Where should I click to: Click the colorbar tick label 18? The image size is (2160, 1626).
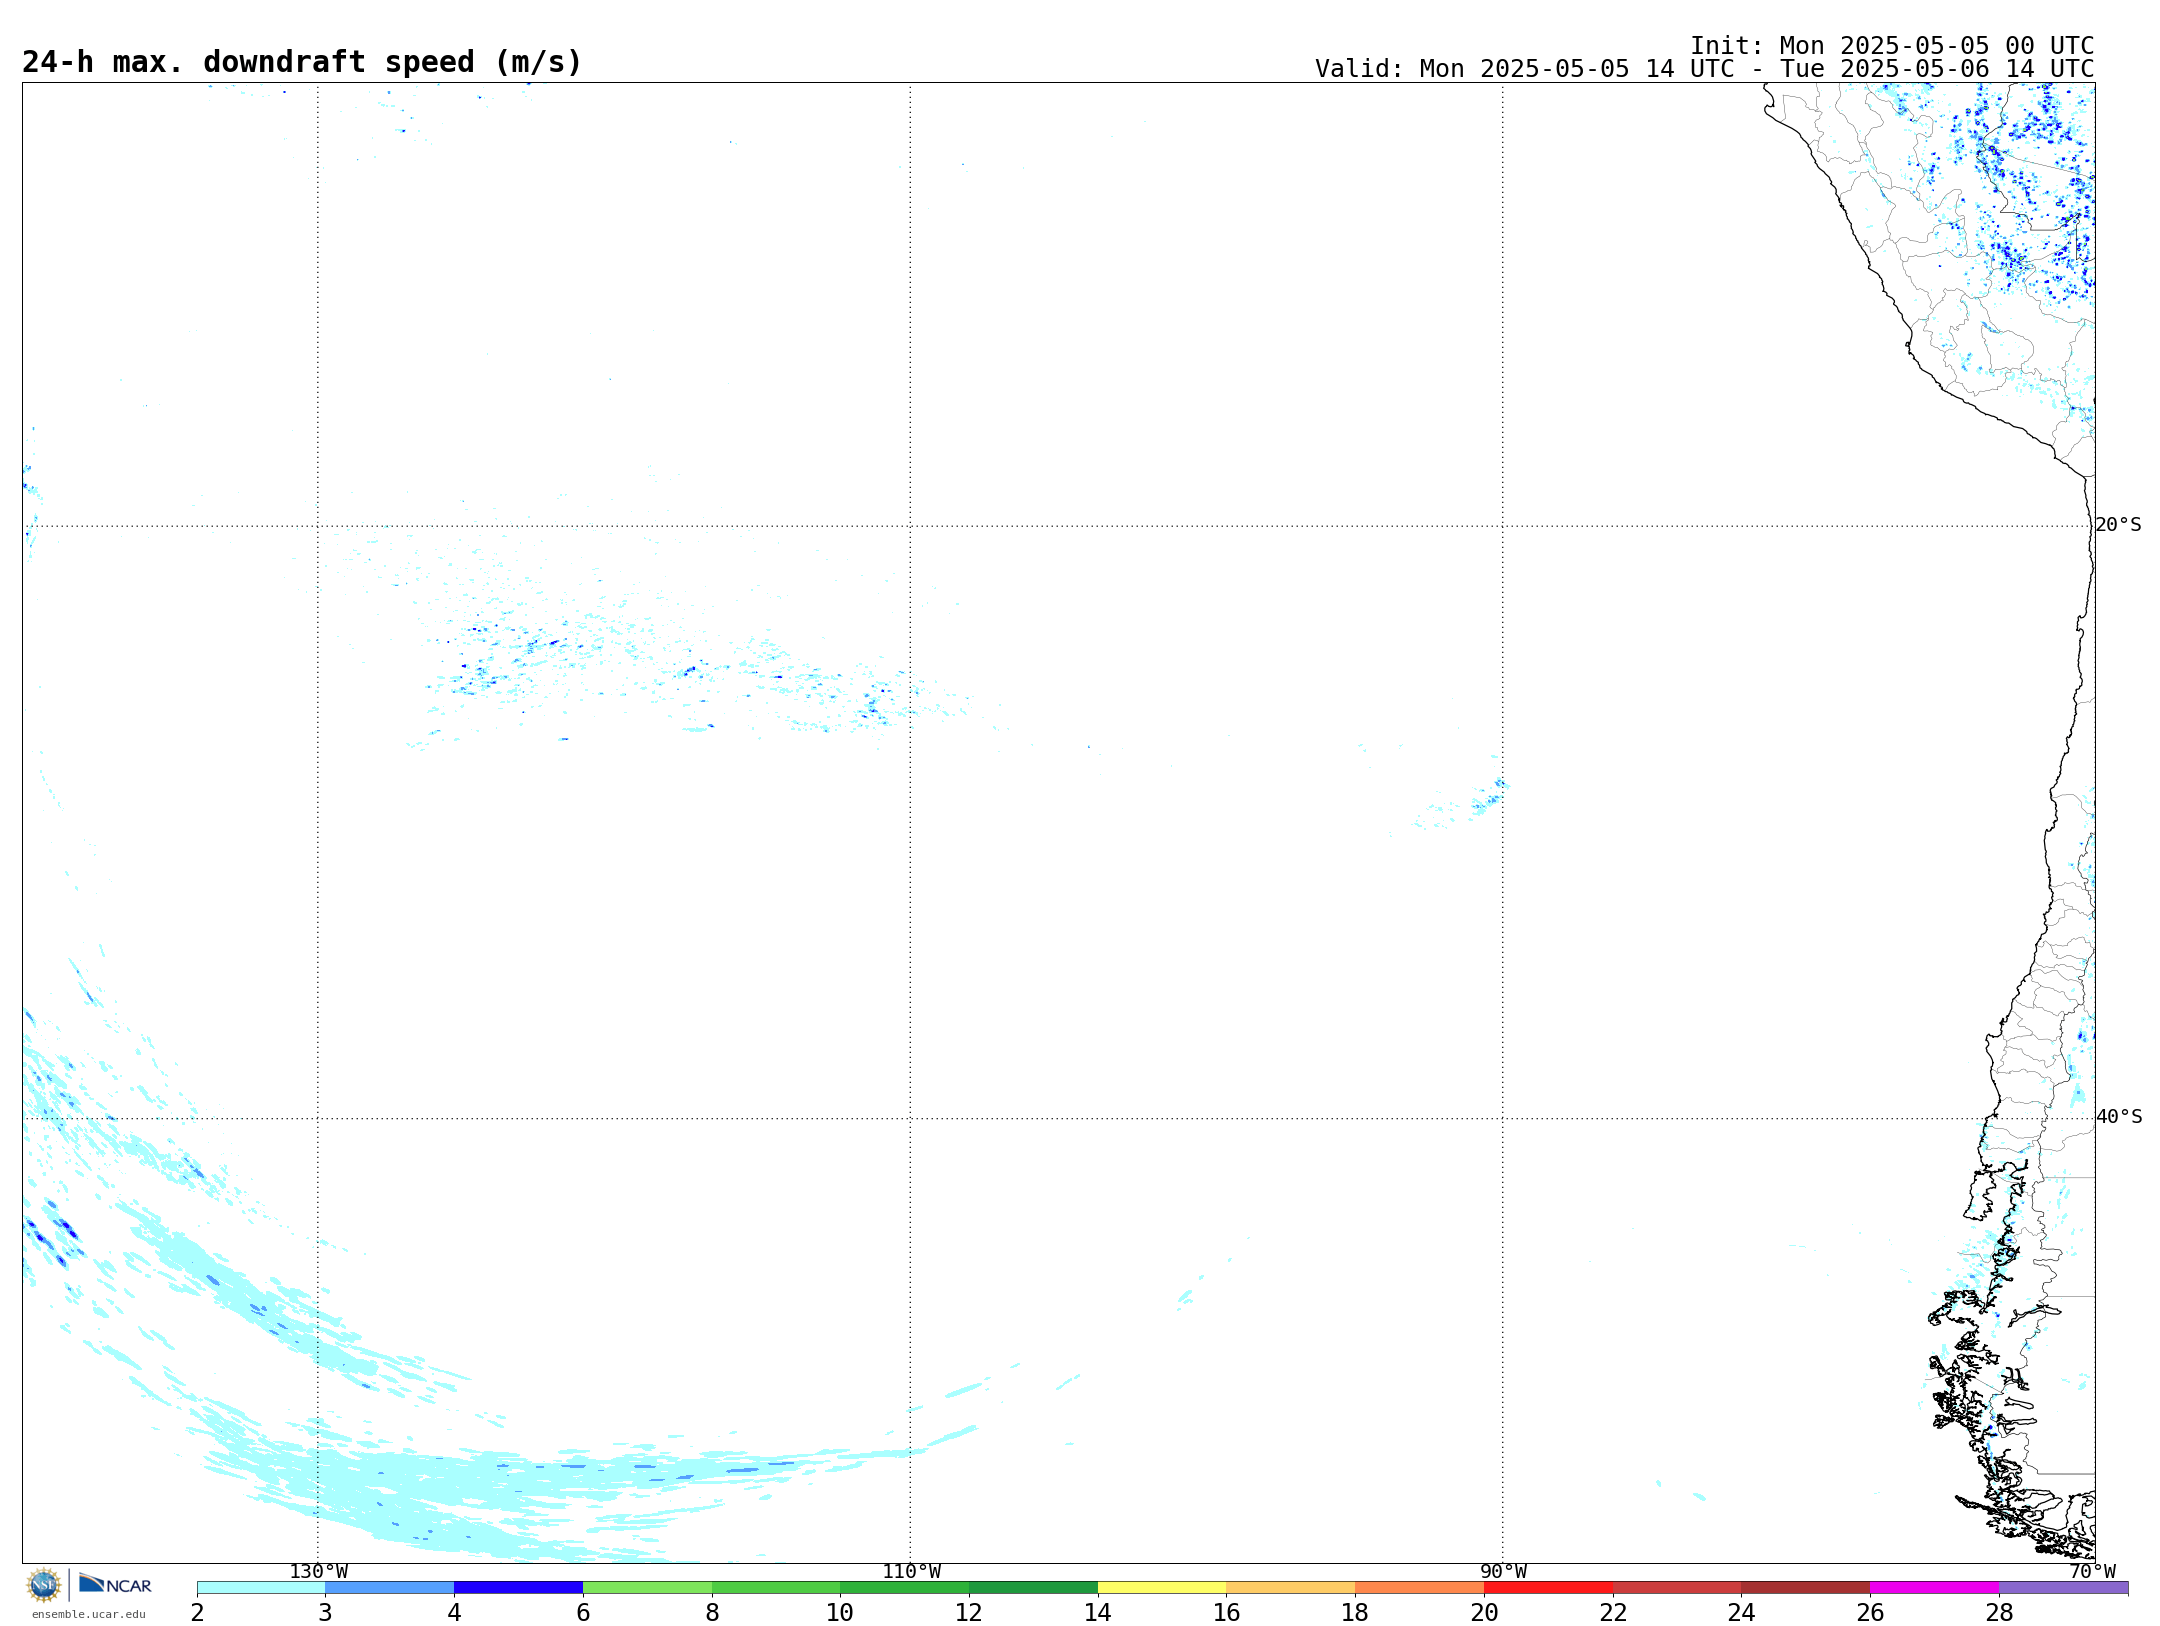click(1355, 1613)
